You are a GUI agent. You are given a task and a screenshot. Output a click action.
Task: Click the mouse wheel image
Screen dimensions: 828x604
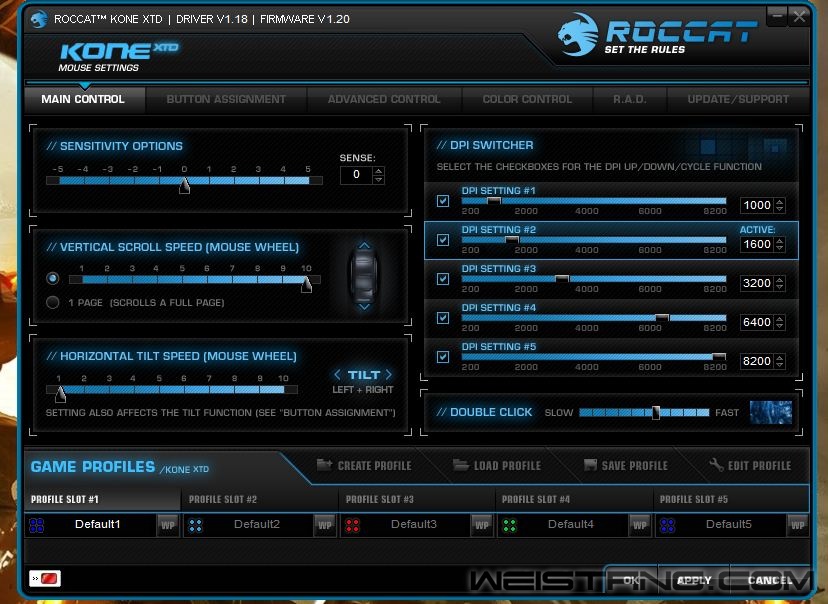point(364,276)
